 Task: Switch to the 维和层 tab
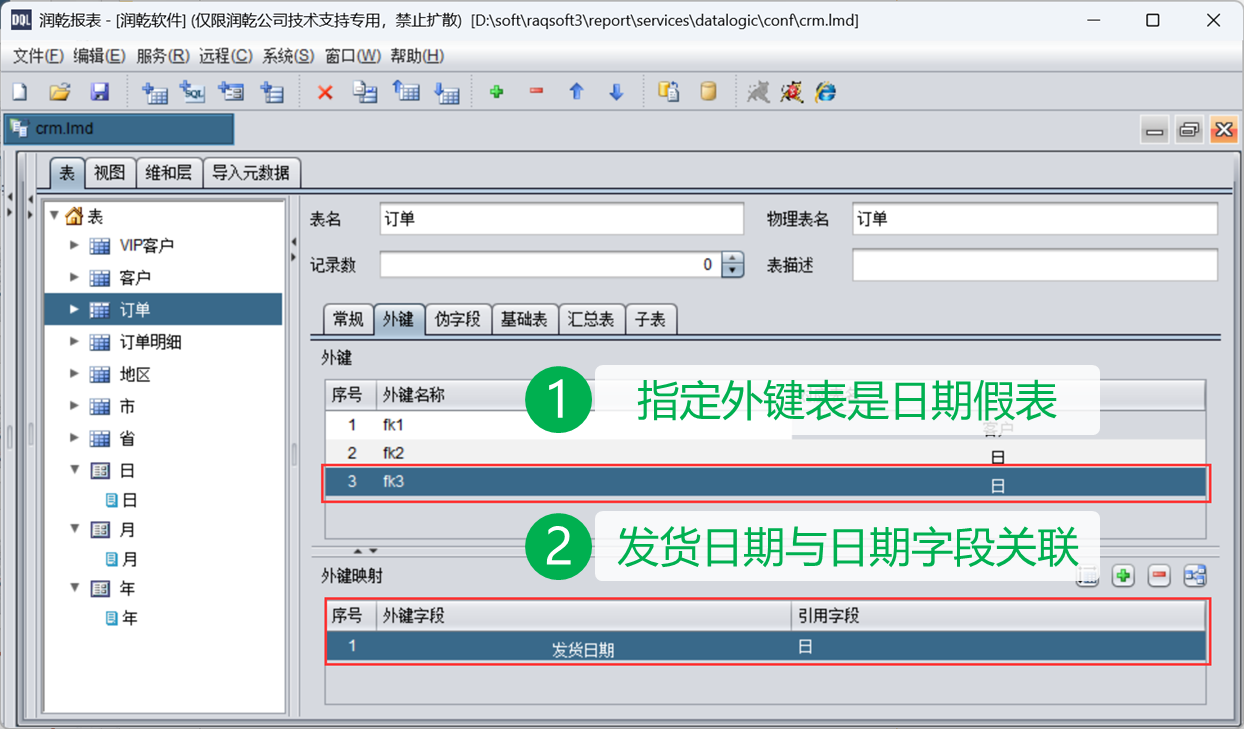(169, 173)
